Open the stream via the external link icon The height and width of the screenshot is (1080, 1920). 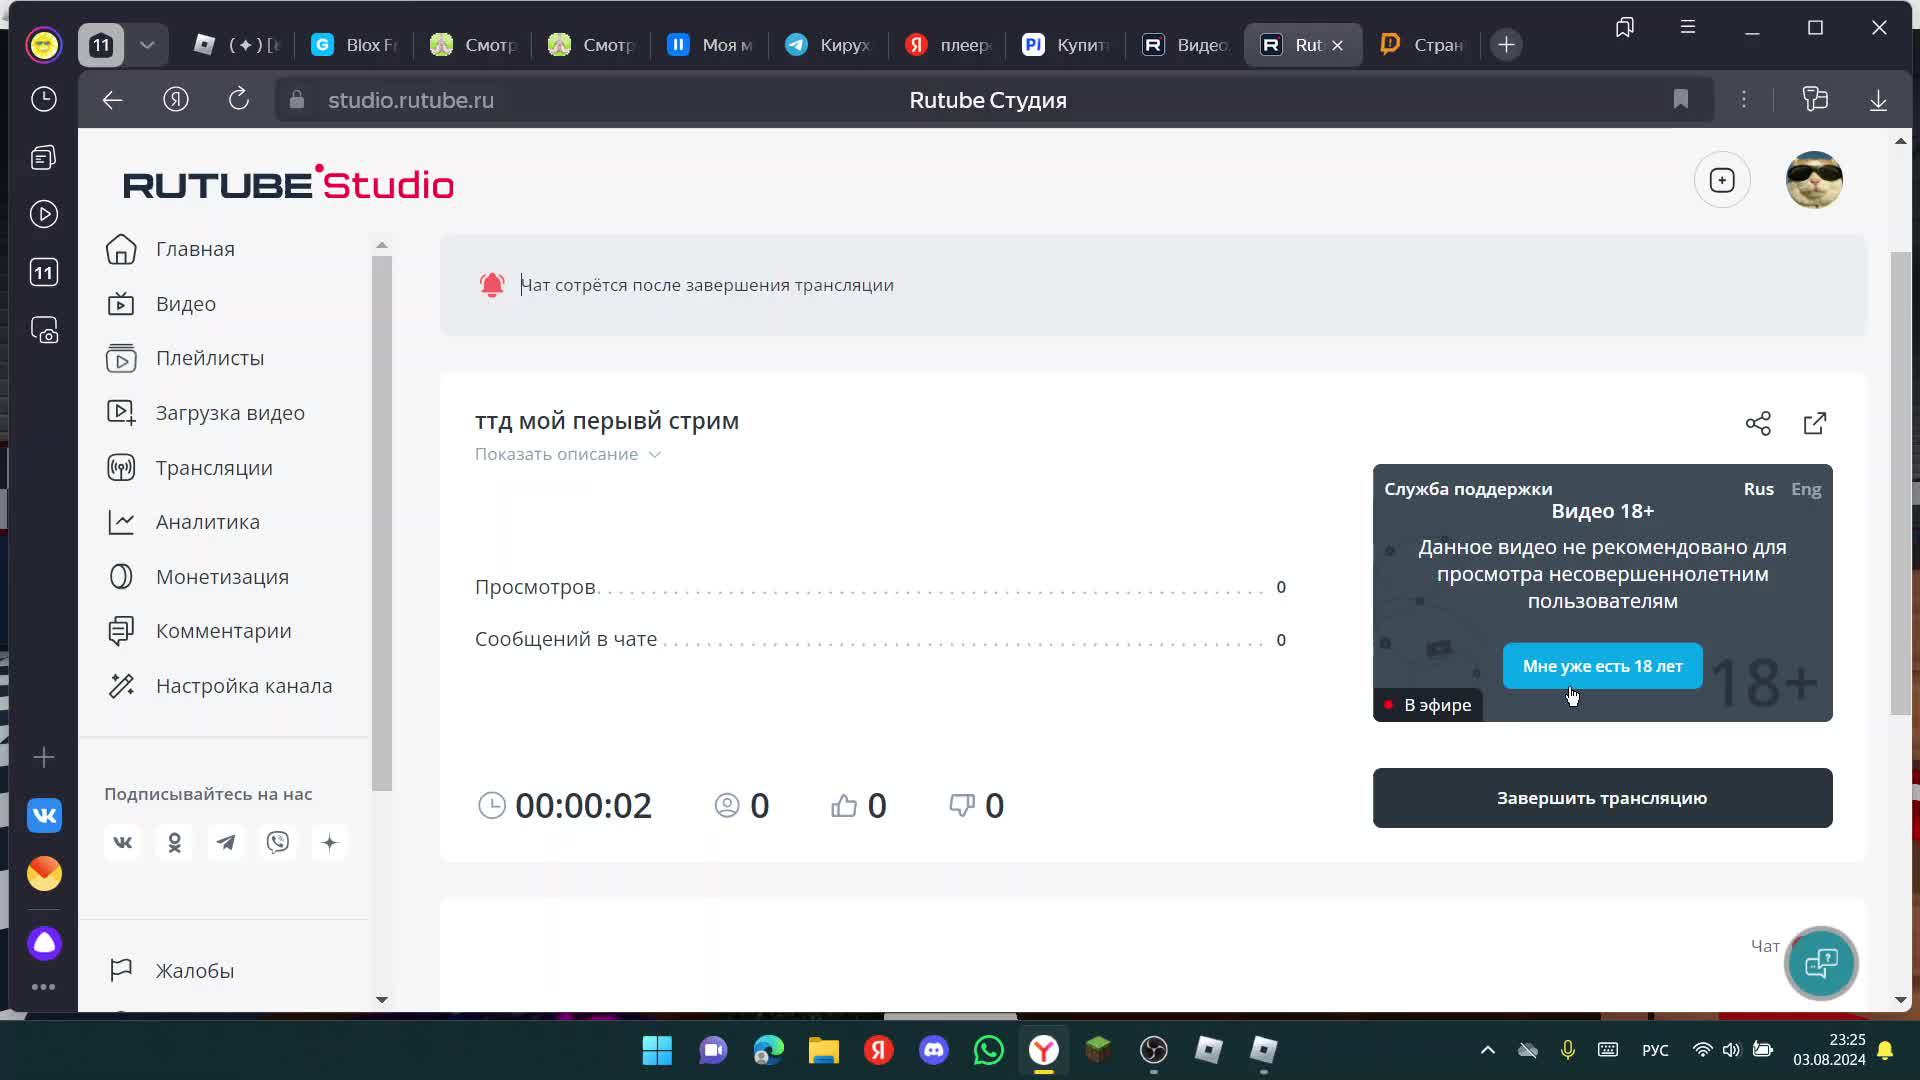1815,423
